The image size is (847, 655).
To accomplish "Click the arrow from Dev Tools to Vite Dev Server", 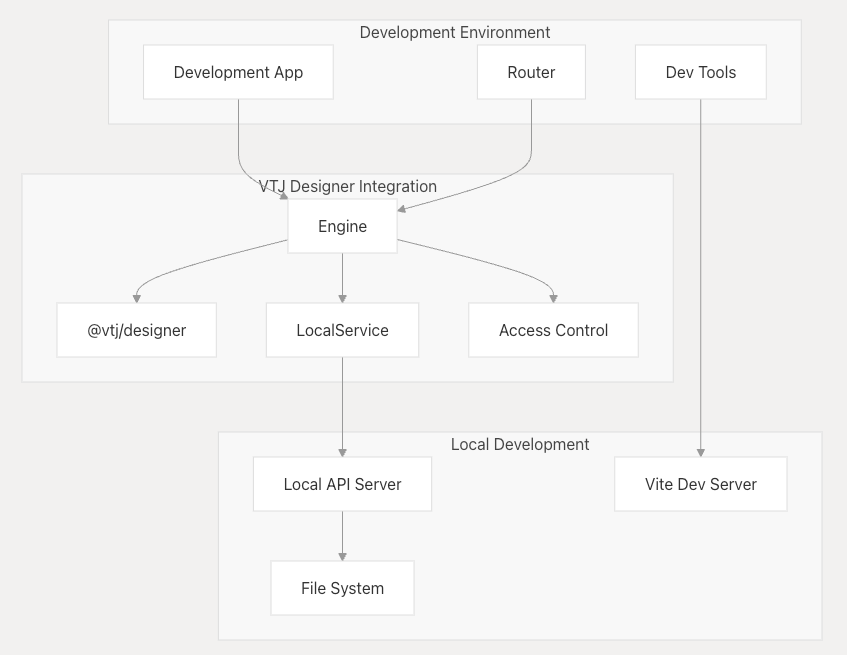I will 700,280.
